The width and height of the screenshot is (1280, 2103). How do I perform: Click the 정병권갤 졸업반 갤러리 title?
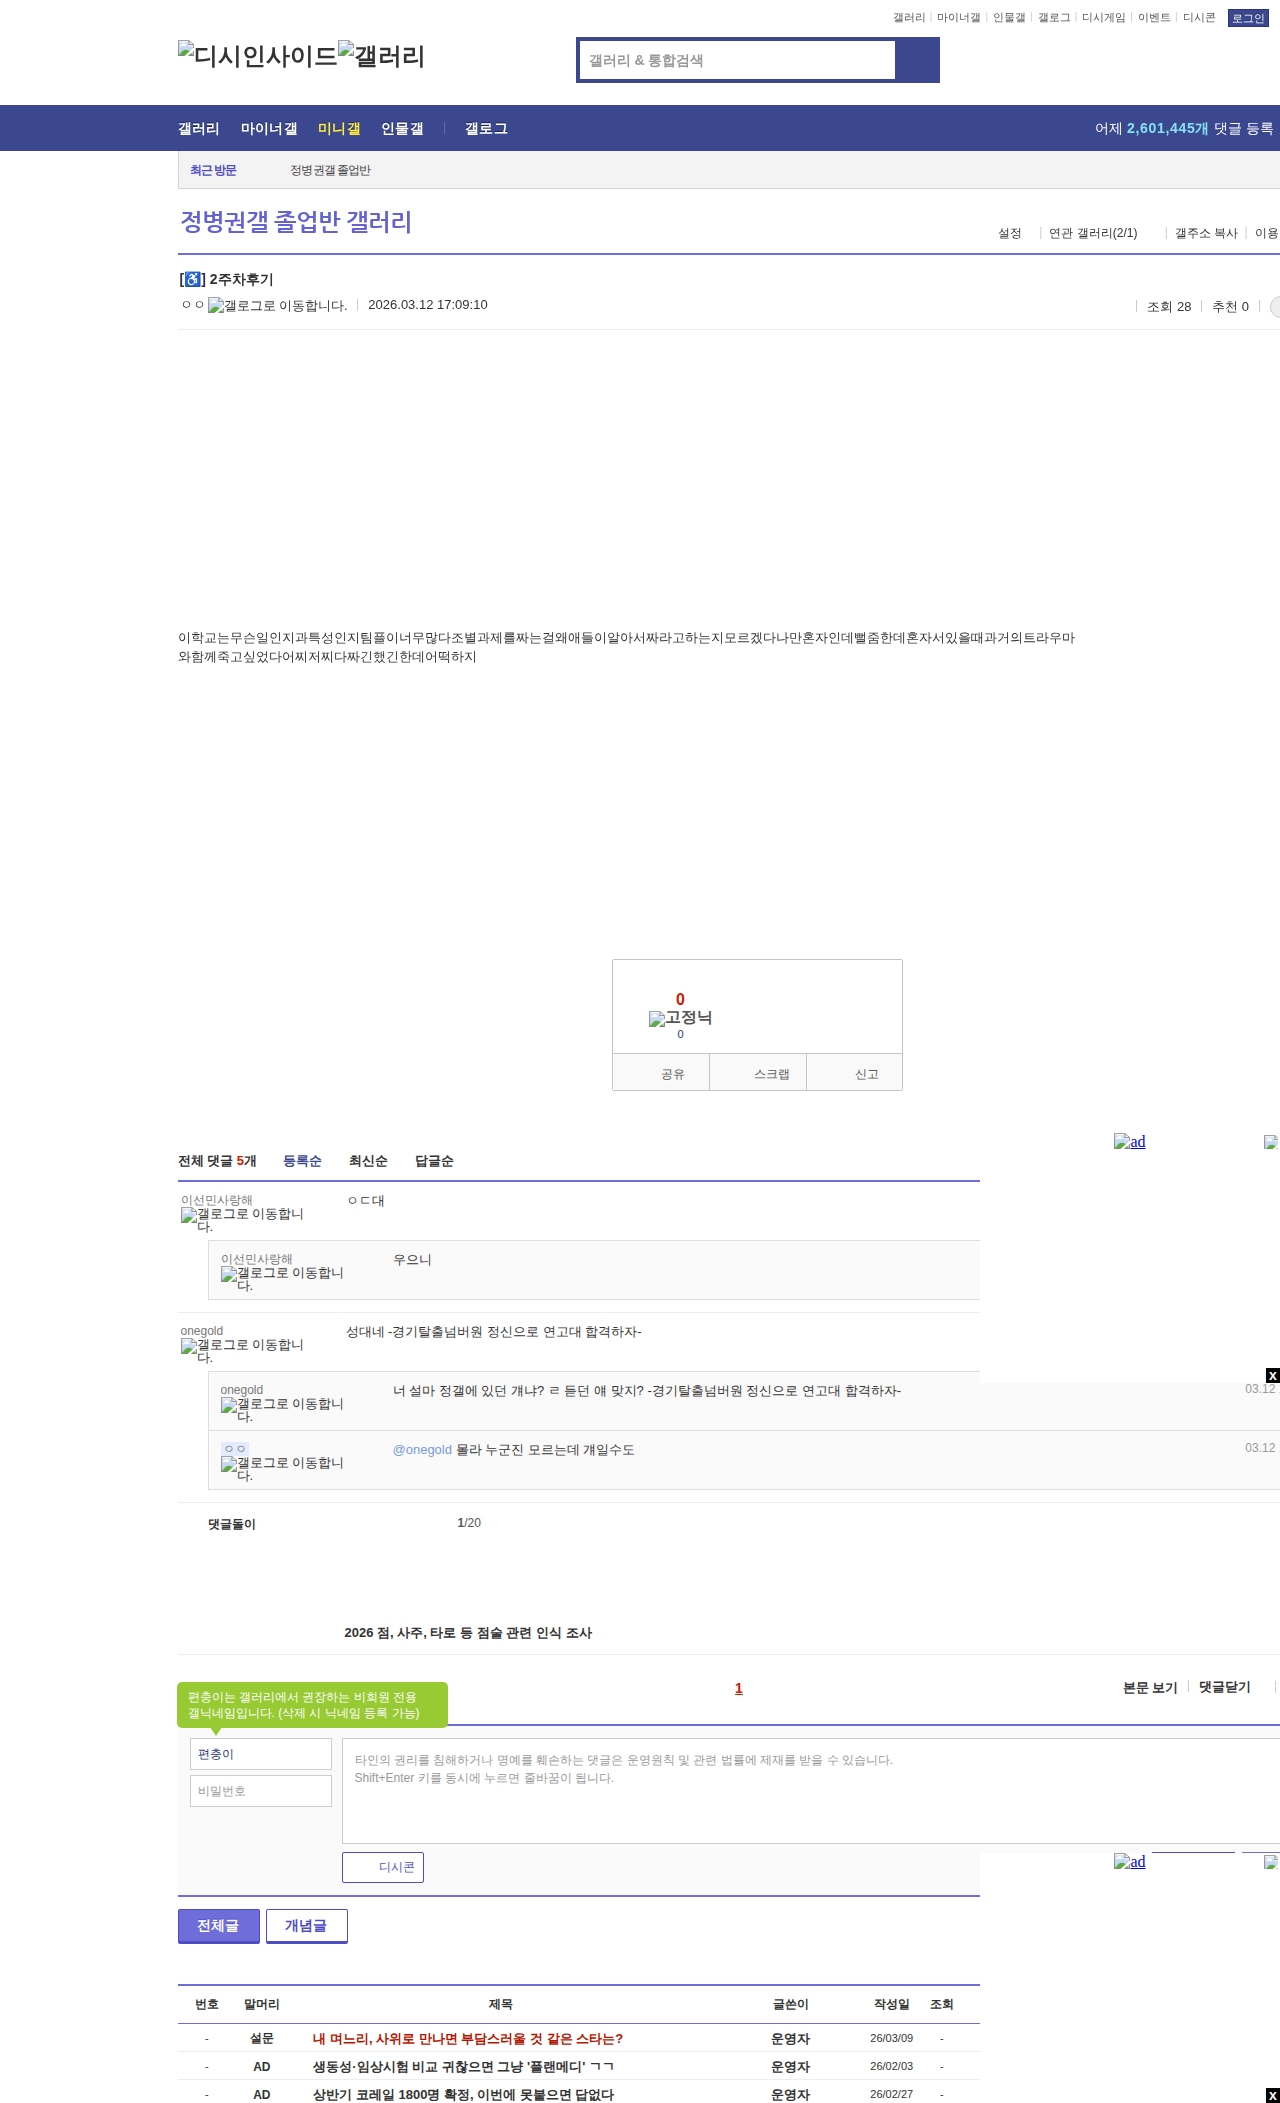click(x=296, y=222)
